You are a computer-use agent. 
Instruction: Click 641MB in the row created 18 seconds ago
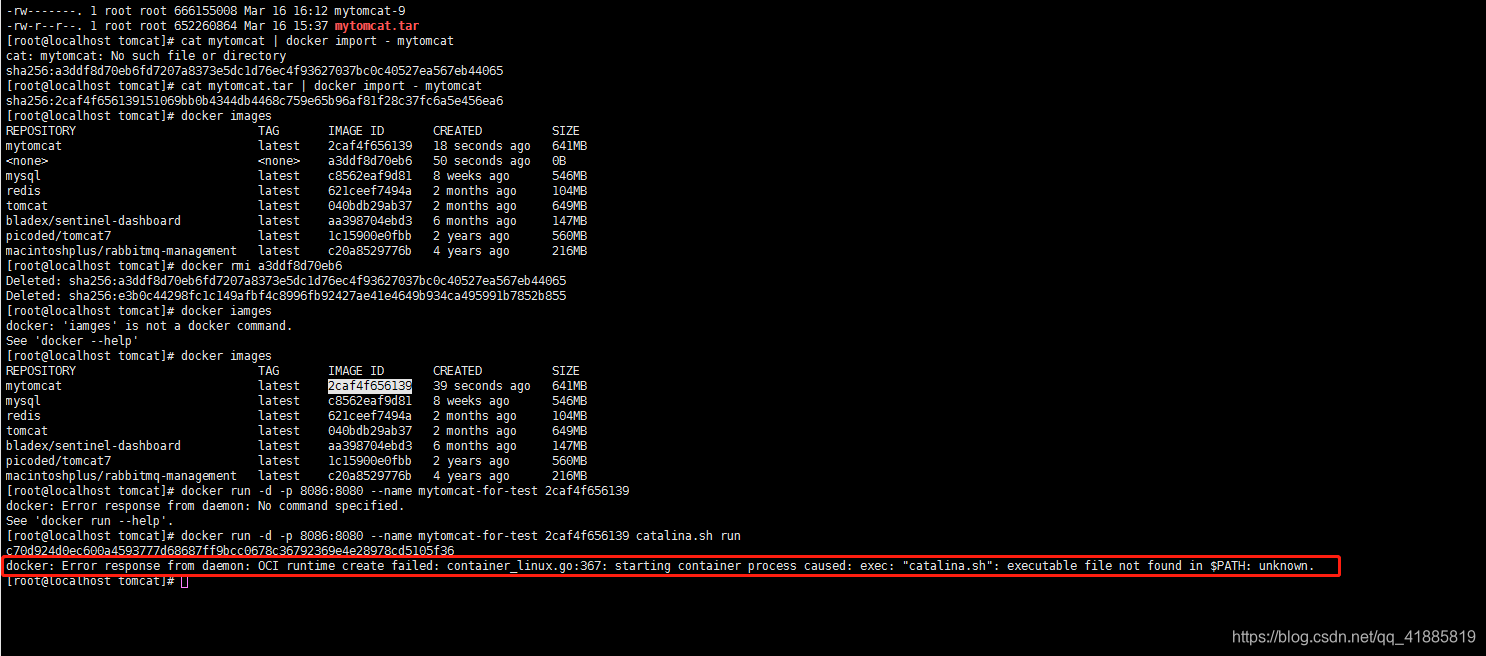click(569, 146)
